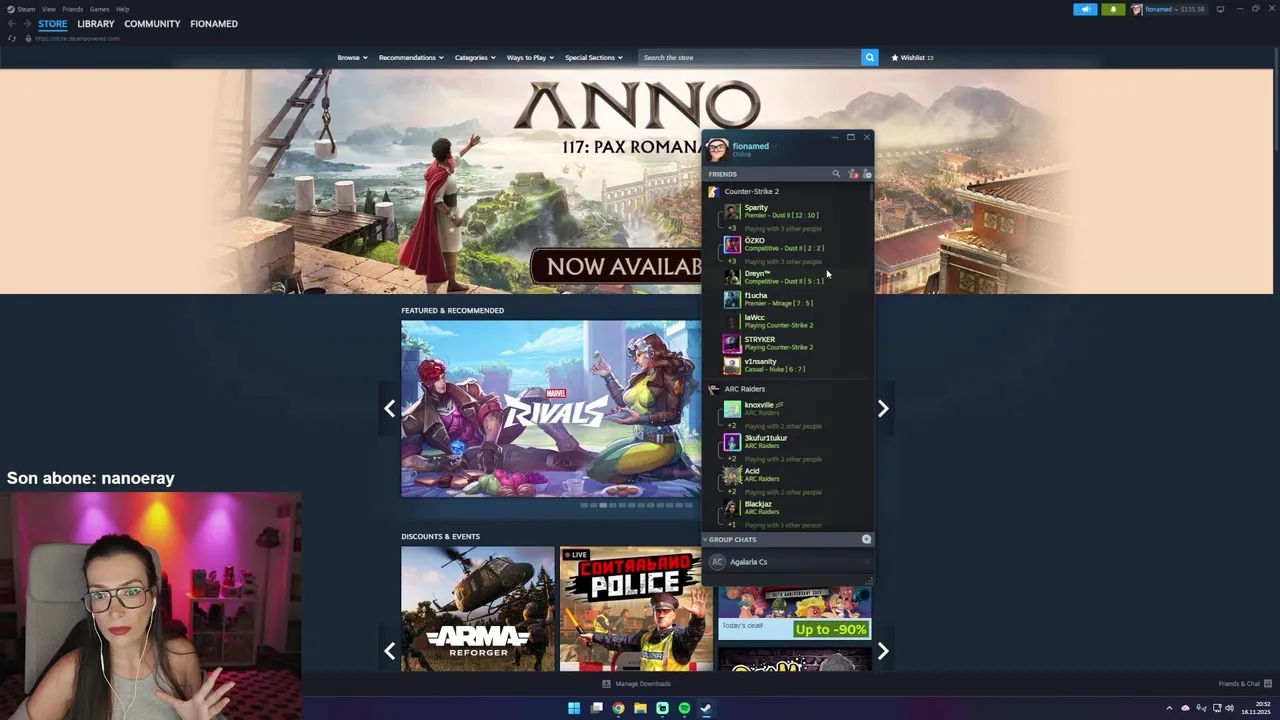Click the Agalarla Cs group avatar
The height and width of the screenshot is (720, 1280).
pyautogui.click(x=717, y=562)
